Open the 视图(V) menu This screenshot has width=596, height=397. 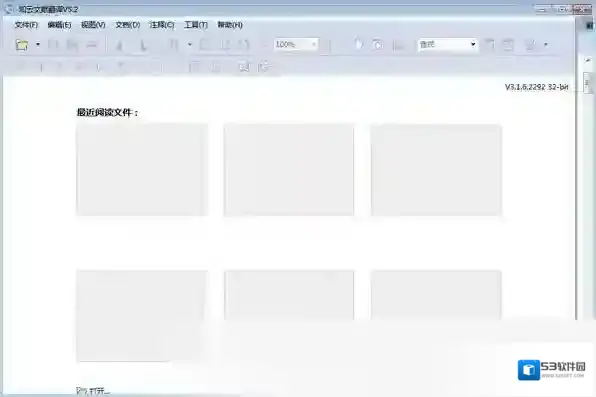(x=93, y=25)
